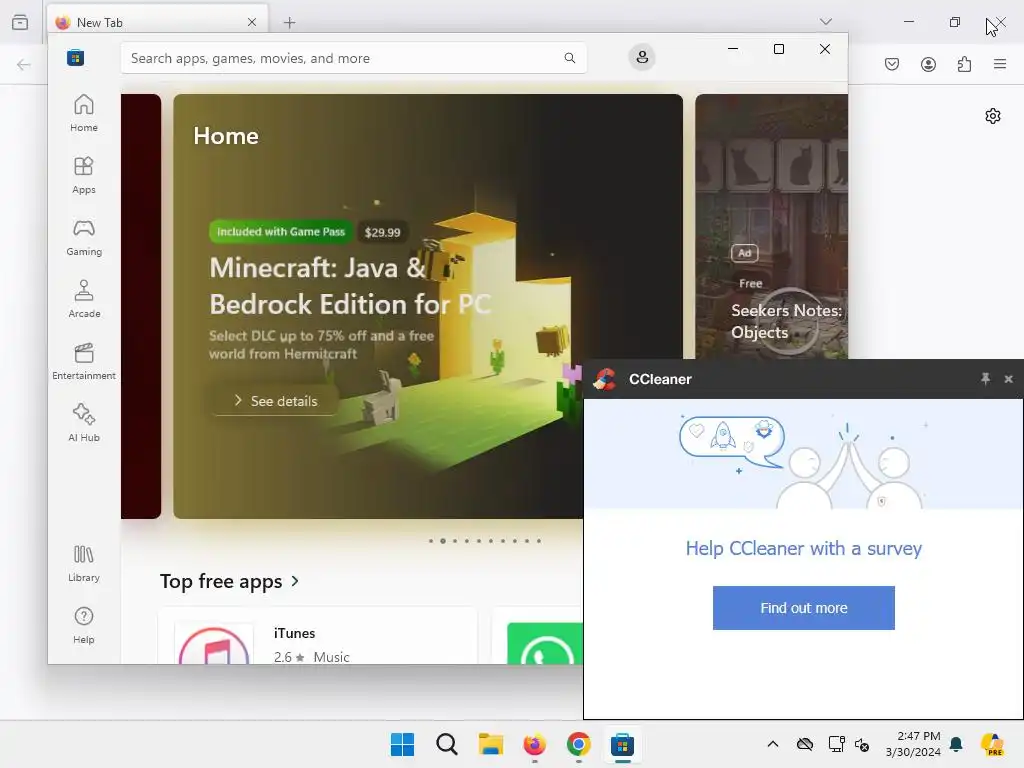
Task: Click muted volume tray icon
Action: (x=861, y=744)
